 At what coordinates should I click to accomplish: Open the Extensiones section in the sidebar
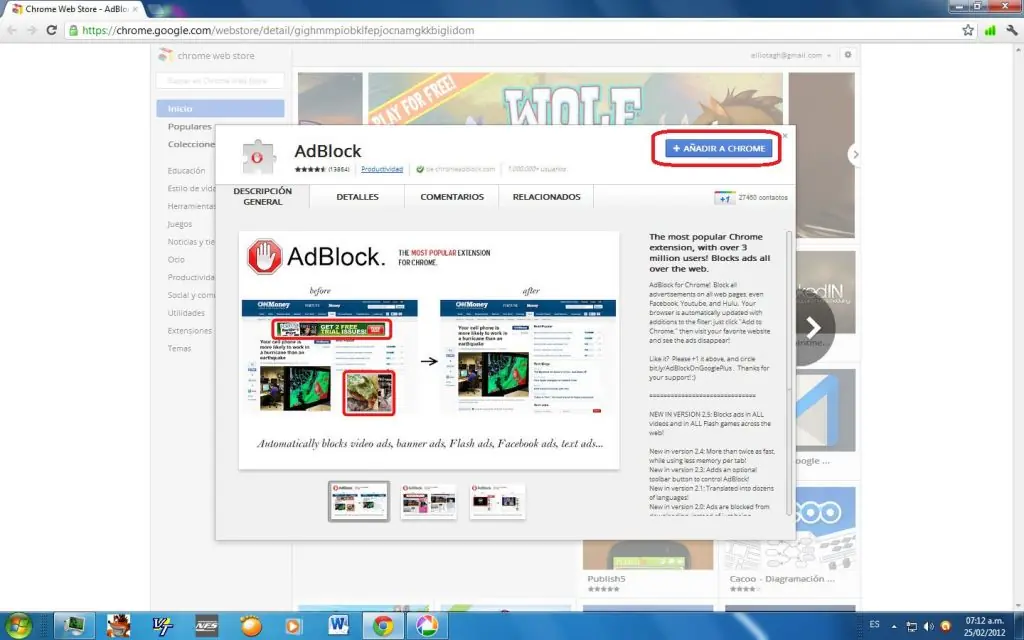[x=189, y=330]
